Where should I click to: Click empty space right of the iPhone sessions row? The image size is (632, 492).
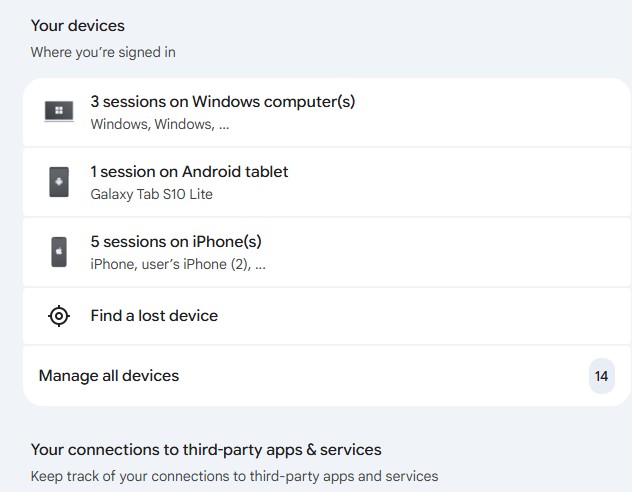pyautogui.click(x=500, y=252)
